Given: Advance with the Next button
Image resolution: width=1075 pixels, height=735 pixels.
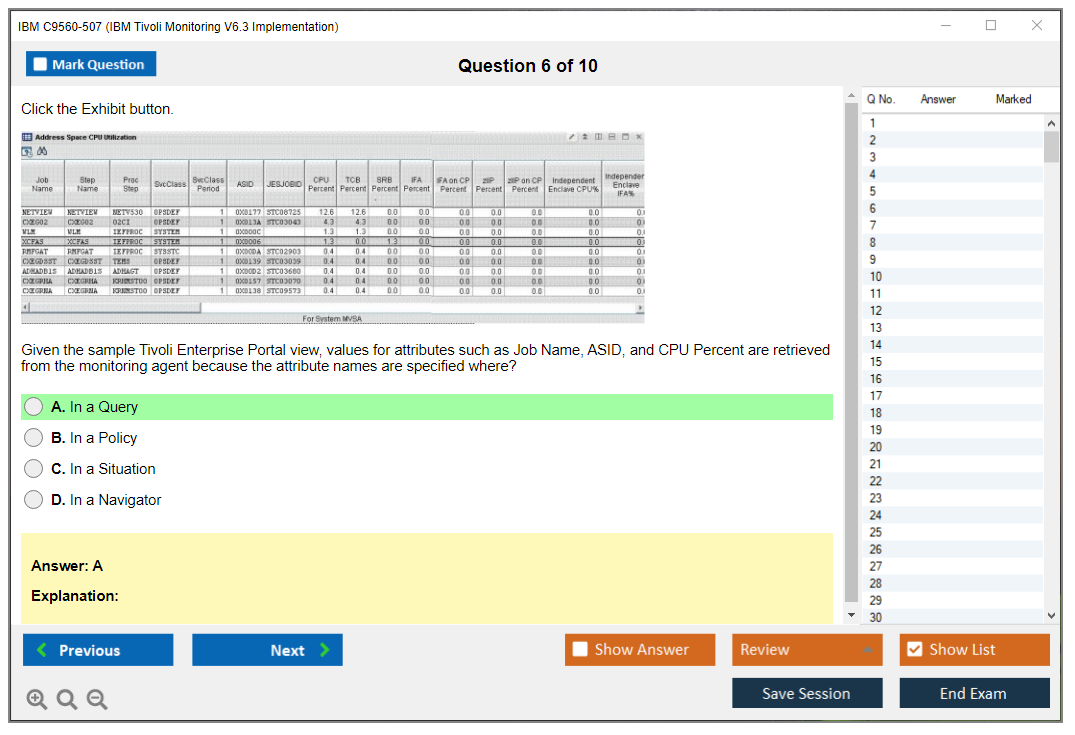Looking at the screenshot, I should tap(267, 650).
